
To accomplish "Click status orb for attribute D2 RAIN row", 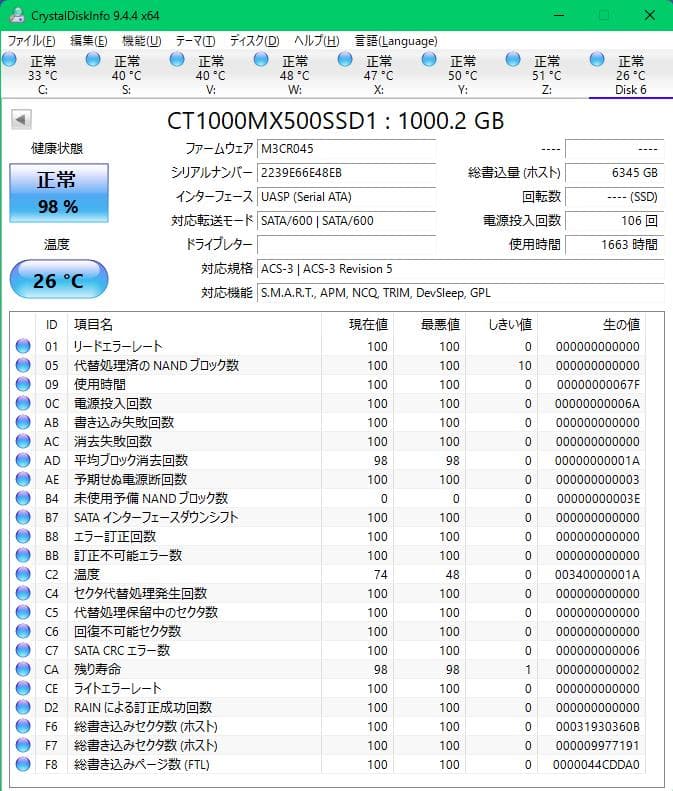I will [23, 707].
